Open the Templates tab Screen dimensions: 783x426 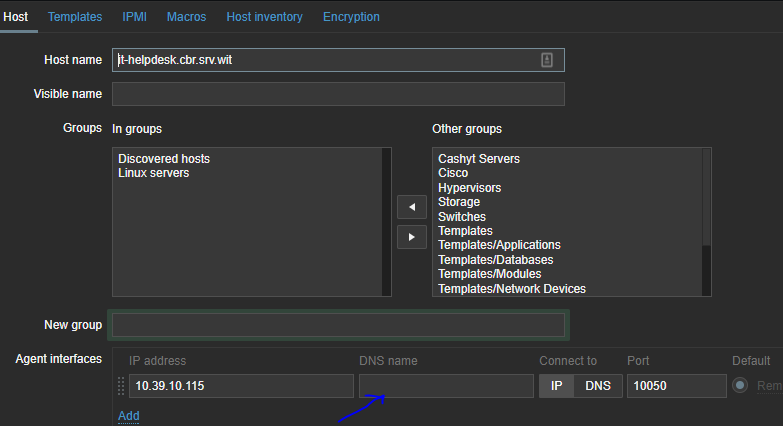[x=75, y=16]
